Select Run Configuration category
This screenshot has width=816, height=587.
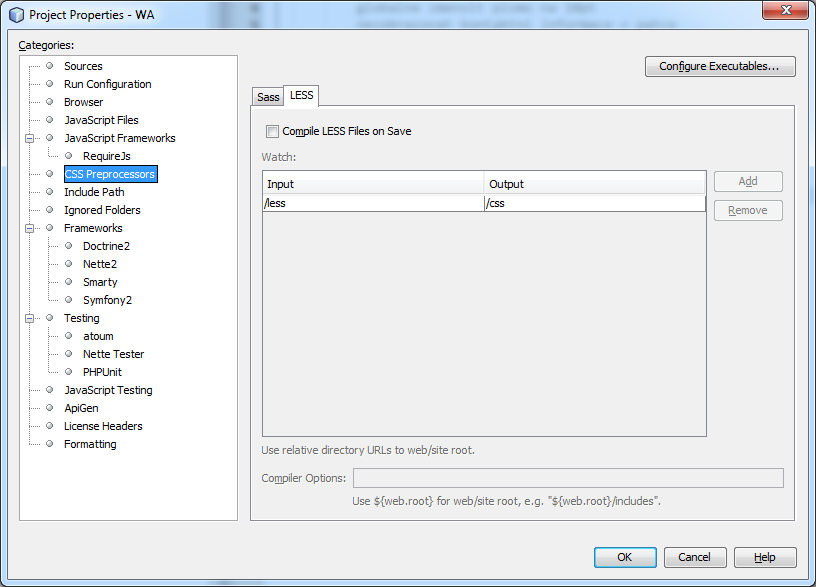[108, 84]
